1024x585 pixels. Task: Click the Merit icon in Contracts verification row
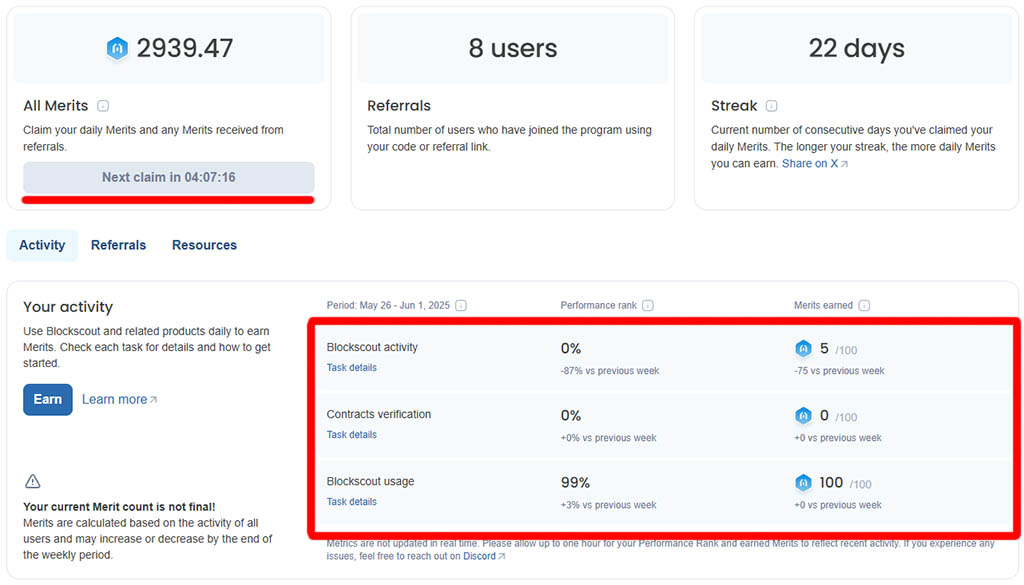pyautogui.click(x=803, y=416)
